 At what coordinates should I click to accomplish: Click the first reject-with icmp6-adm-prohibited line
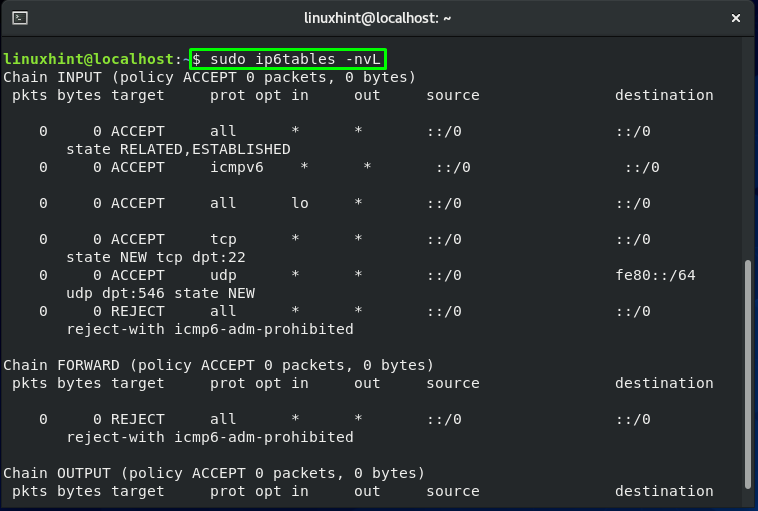[210, 329]
